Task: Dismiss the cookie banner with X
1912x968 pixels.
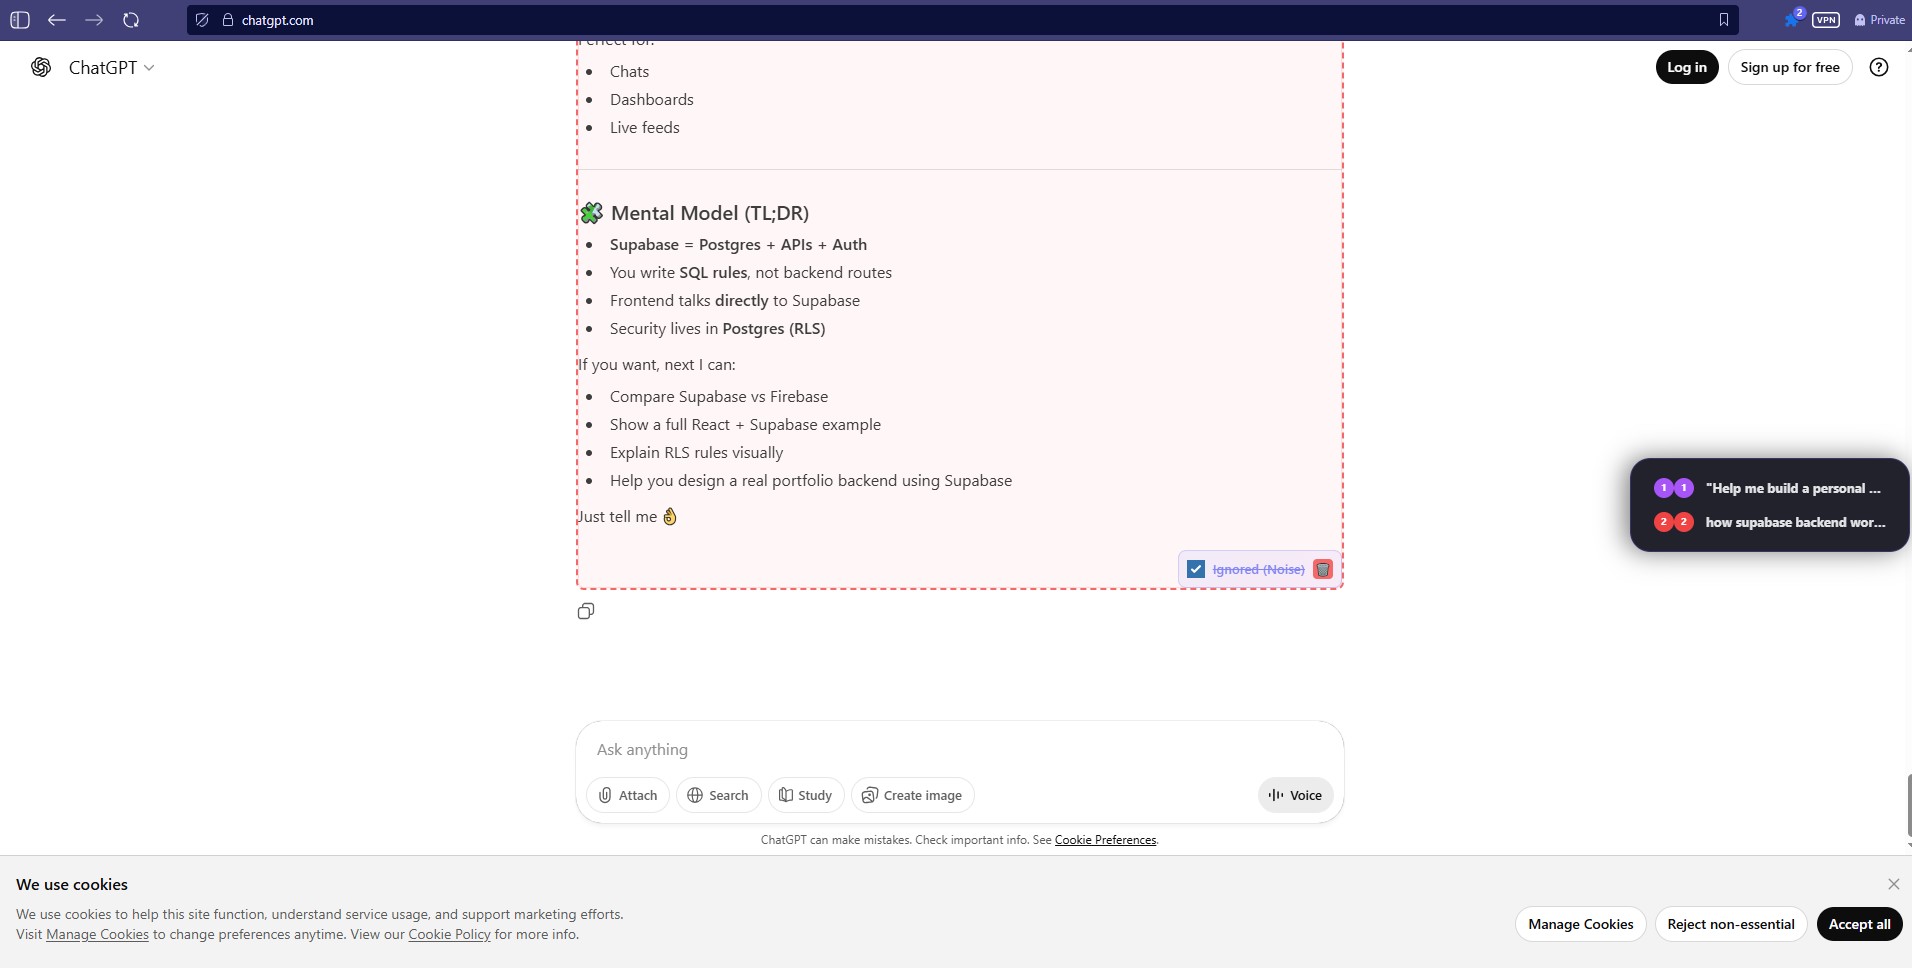Action: coord(1893,884)
